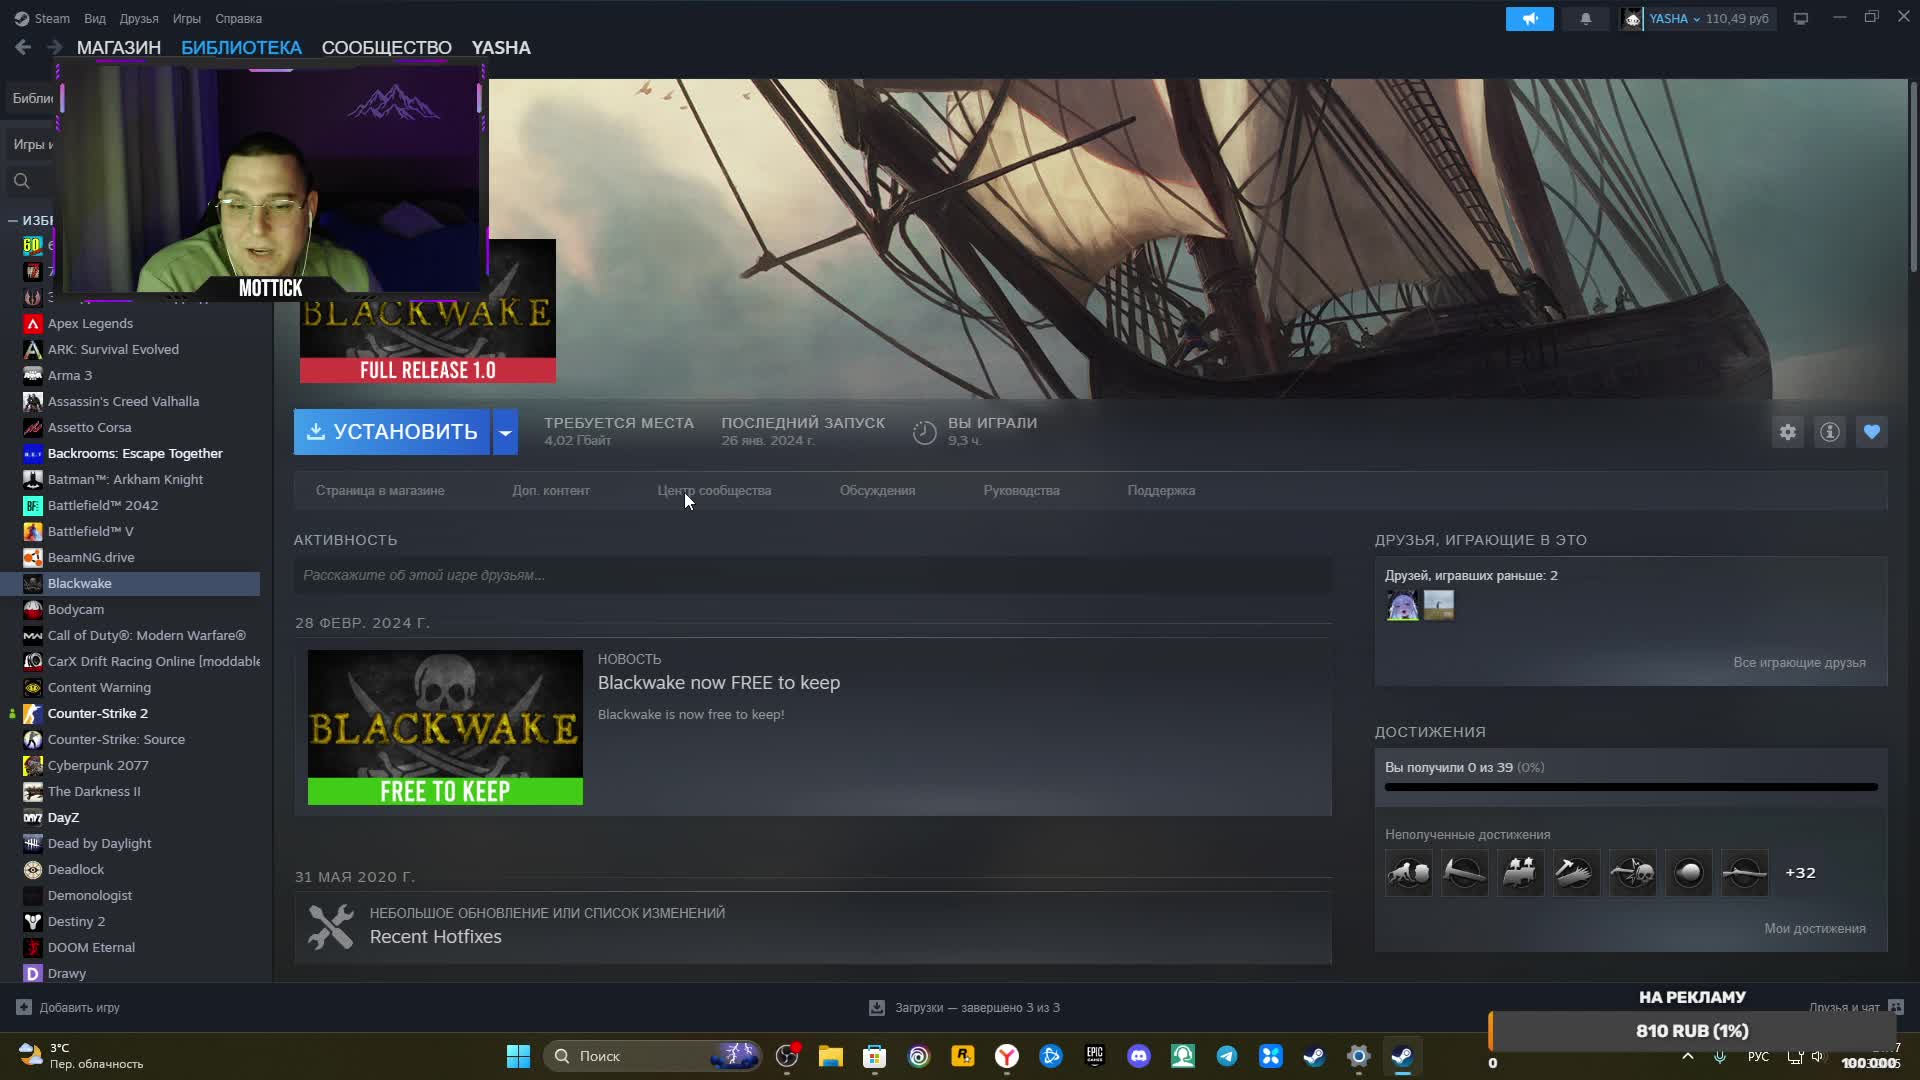The width and height of the screenshot is (1920, 1080).
Task: Click the achievements progress bar
Action: [1631, 787]
